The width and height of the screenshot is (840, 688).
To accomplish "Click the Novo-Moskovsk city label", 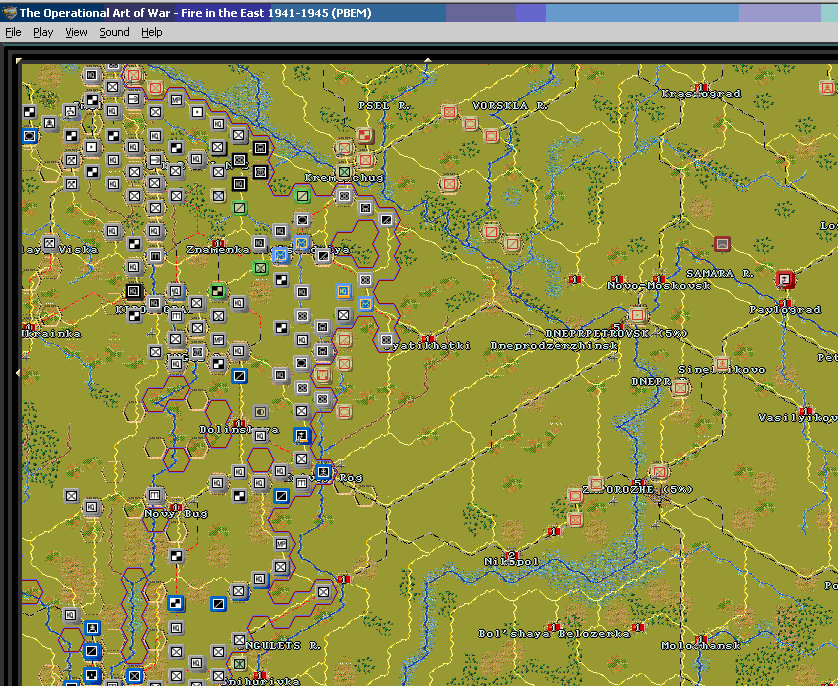I will pyautogui.click(x=659, y=286).
